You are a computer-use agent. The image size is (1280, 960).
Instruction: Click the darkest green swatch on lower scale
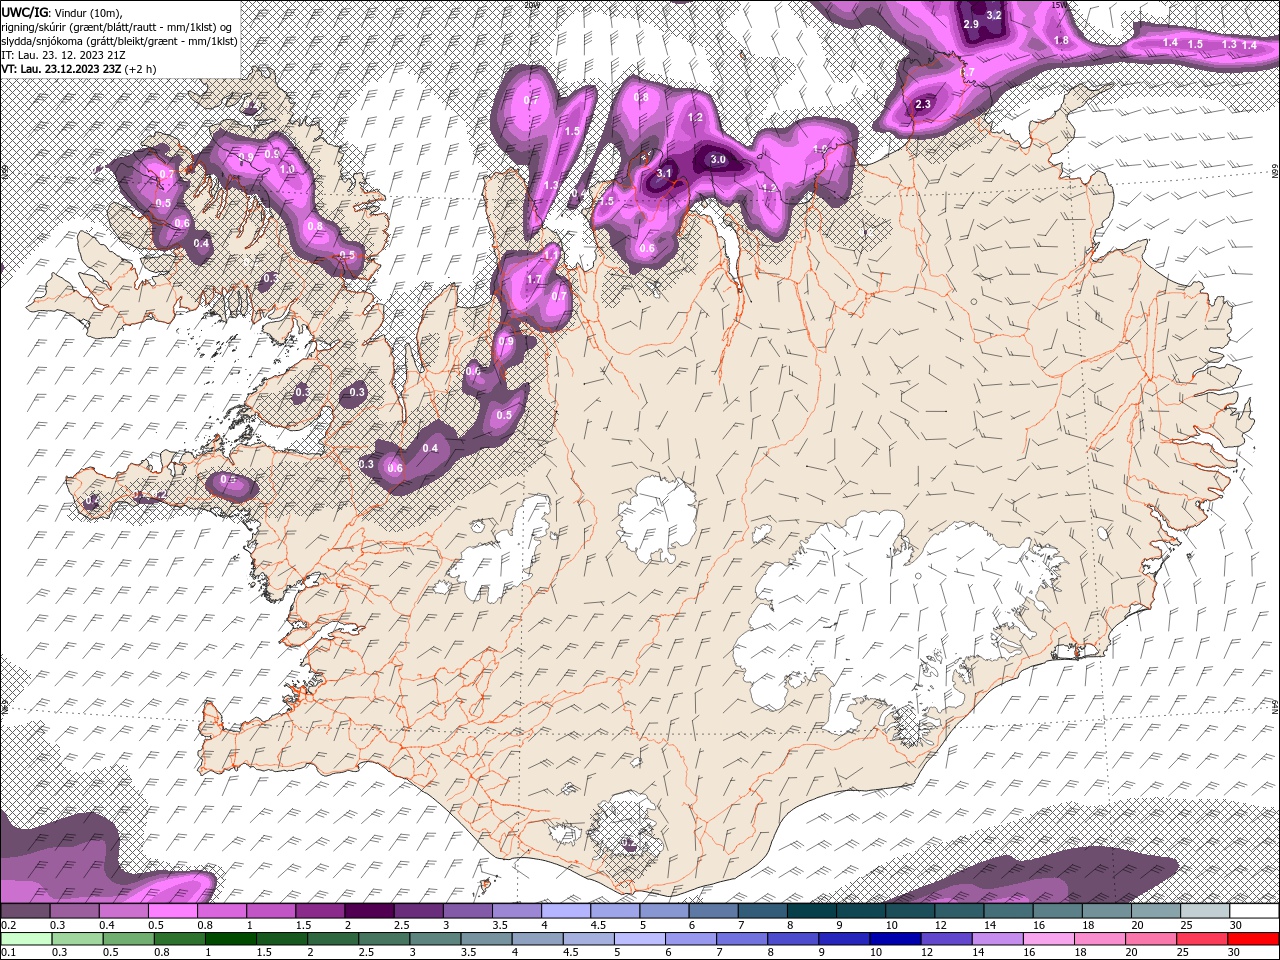click(230, 939)
